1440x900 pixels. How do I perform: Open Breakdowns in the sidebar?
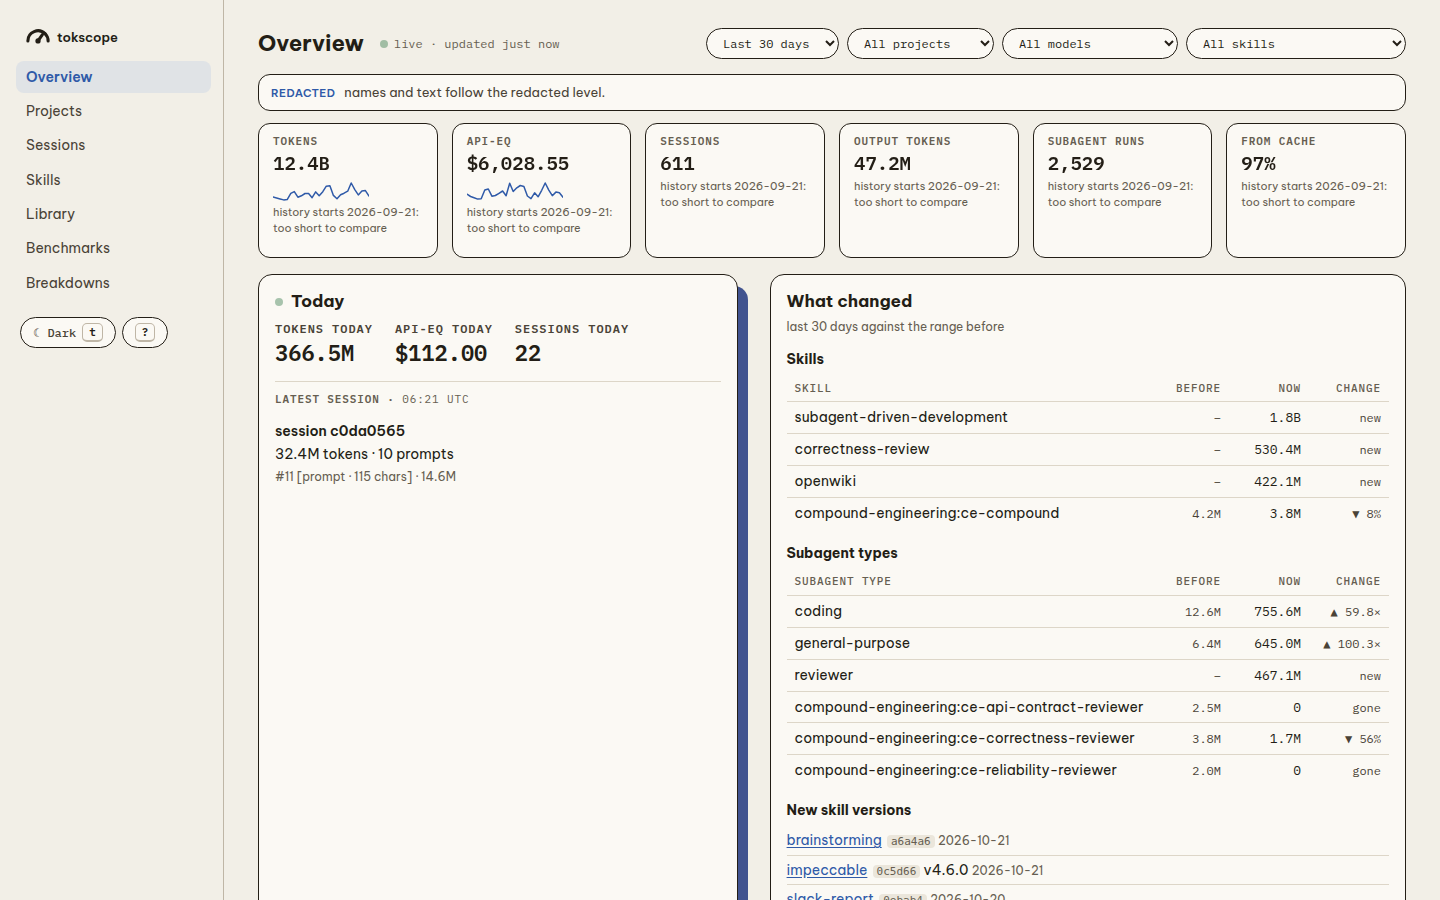tap(113, 283)
